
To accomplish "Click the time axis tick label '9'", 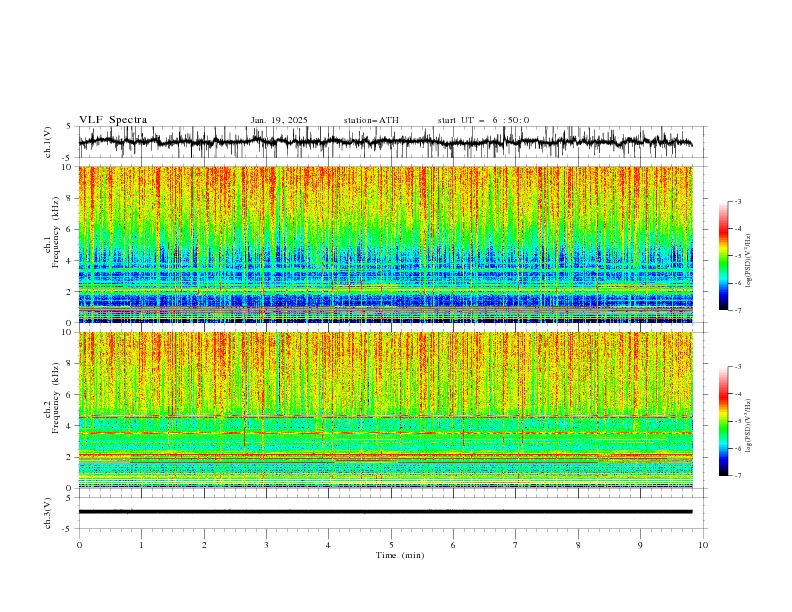I will pyautogui.click(x=640, y=545).
